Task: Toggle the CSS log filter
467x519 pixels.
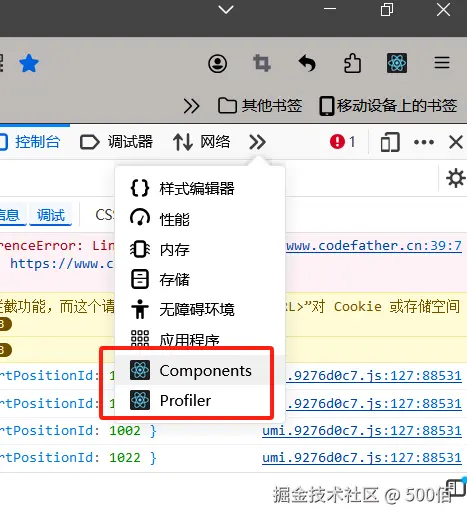Action: (105, 215)
